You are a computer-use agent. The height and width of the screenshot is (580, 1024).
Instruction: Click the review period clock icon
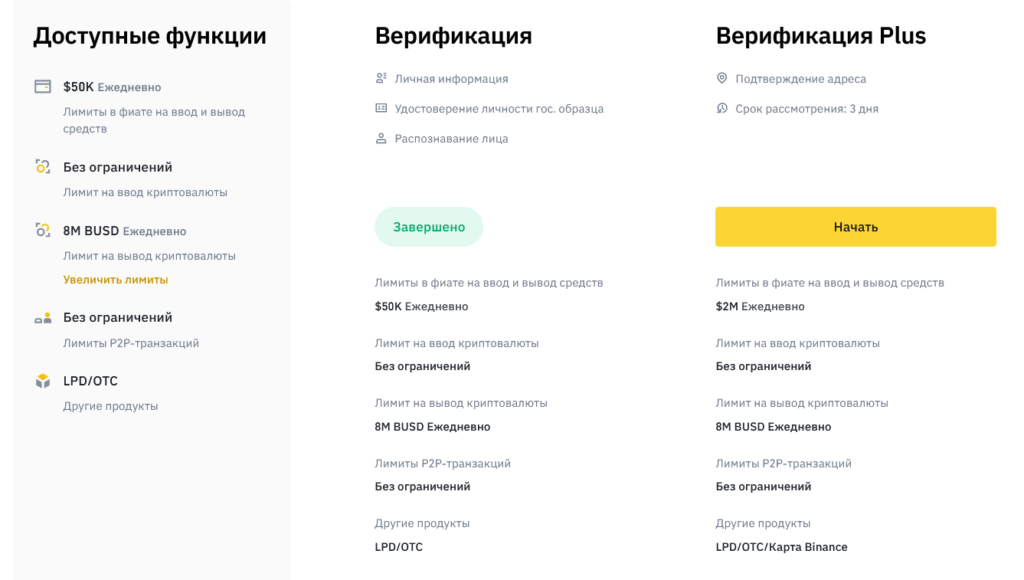pos(722,108)
